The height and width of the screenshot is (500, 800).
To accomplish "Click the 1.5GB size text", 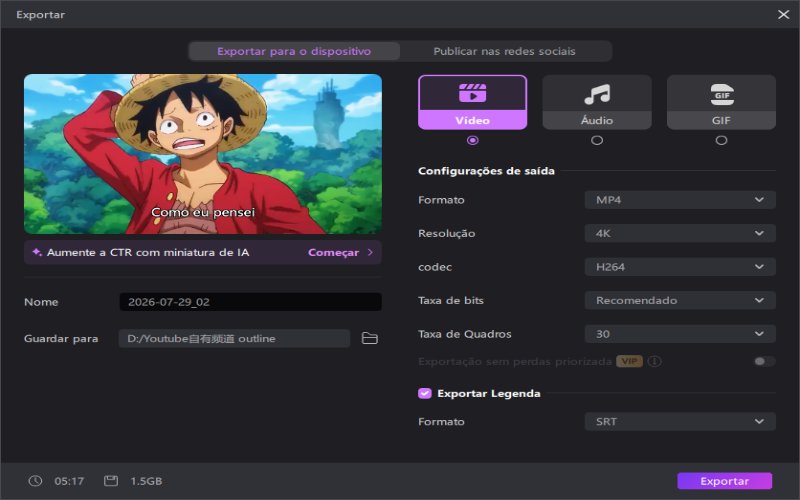I will (146, 481).
